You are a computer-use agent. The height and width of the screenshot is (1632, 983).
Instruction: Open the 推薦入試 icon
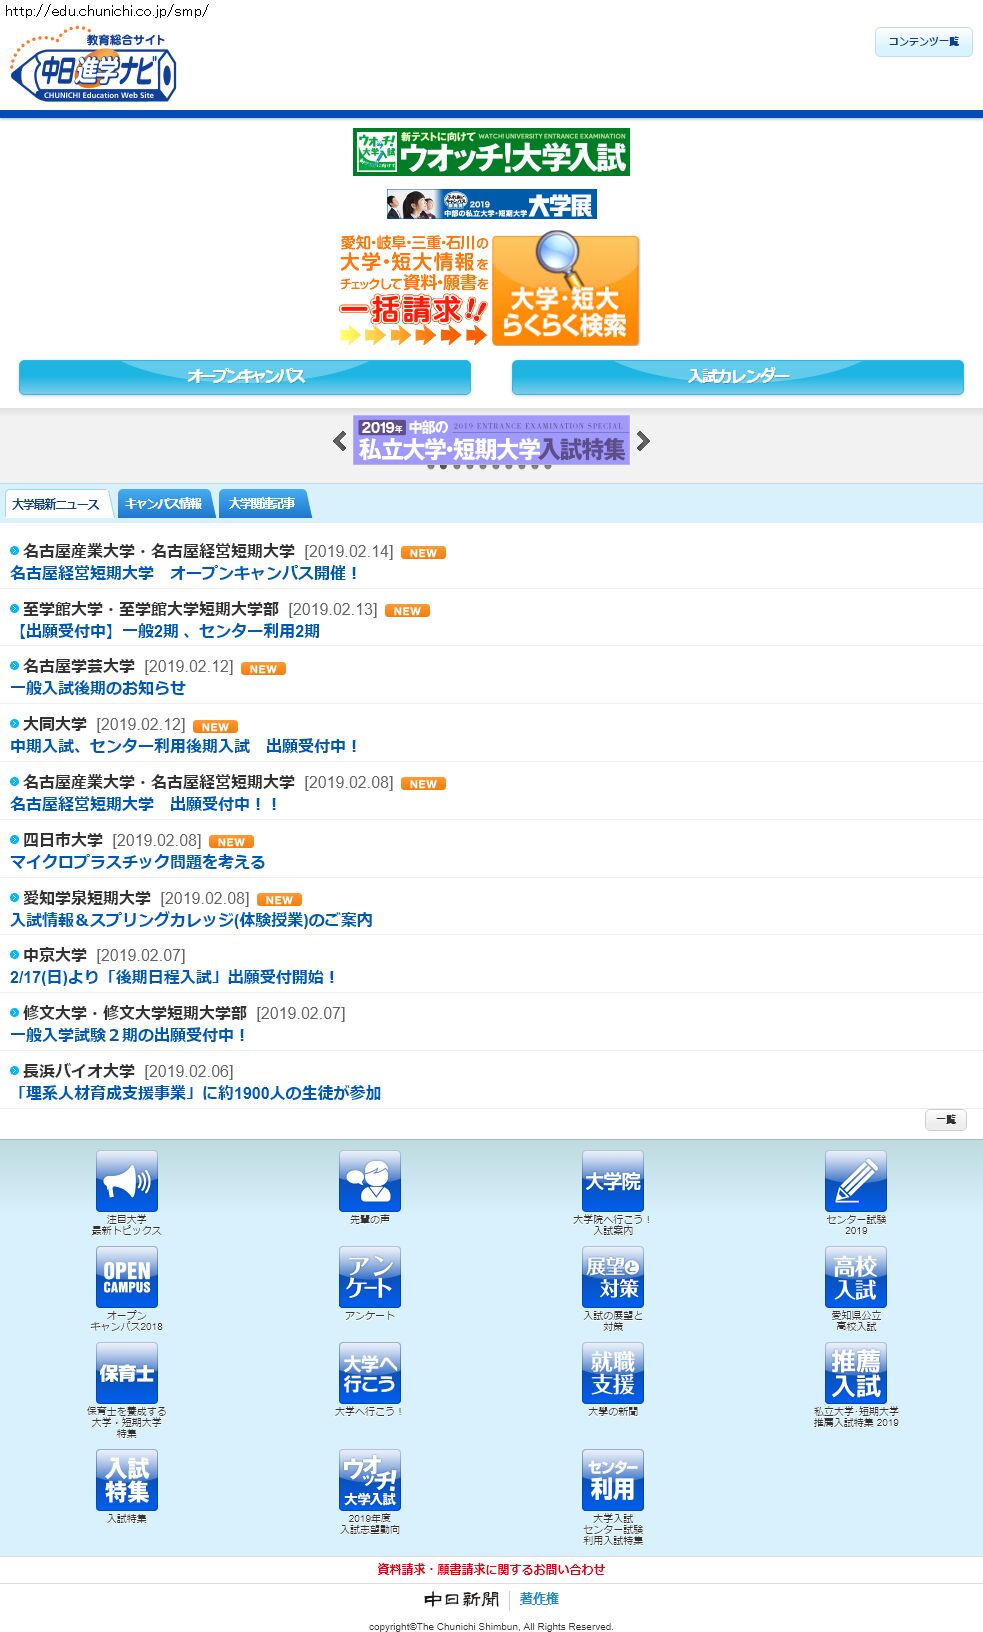pyautogui.click(x=855, y=1373)
